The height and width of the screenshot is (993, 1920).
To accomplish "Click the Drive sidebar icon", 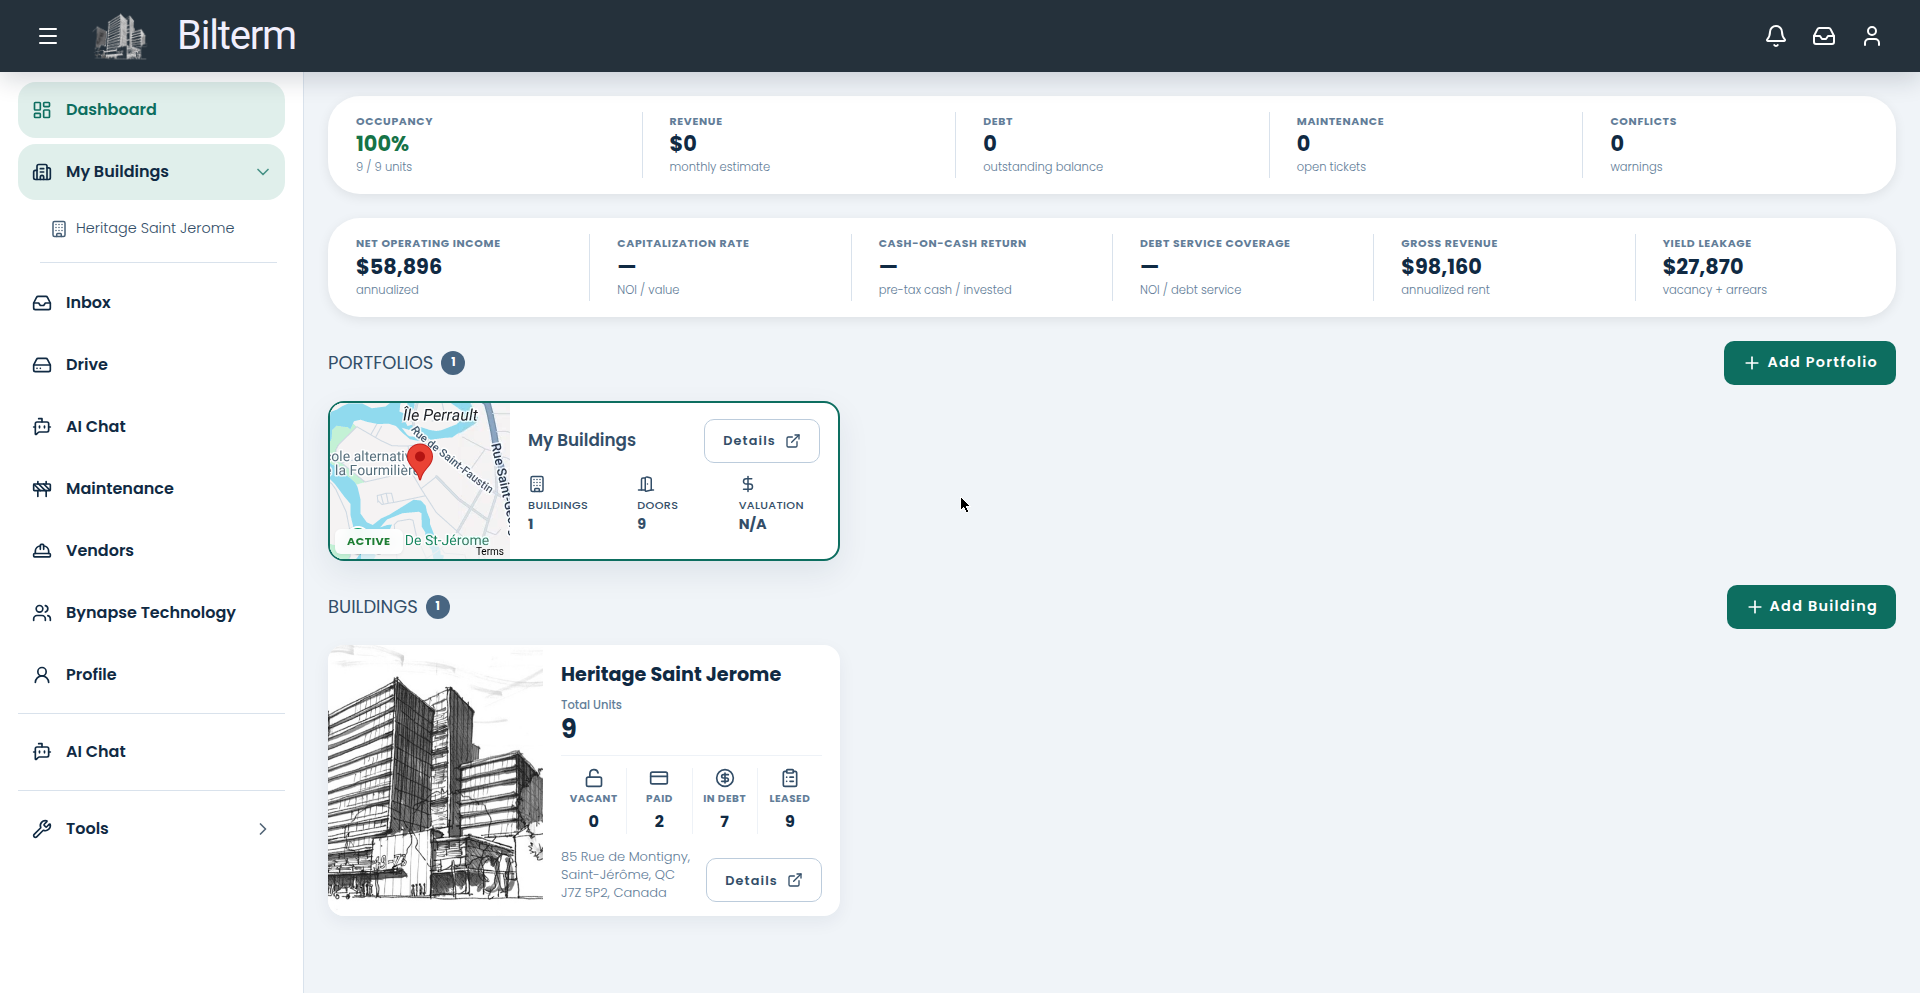I will point(42,365).
